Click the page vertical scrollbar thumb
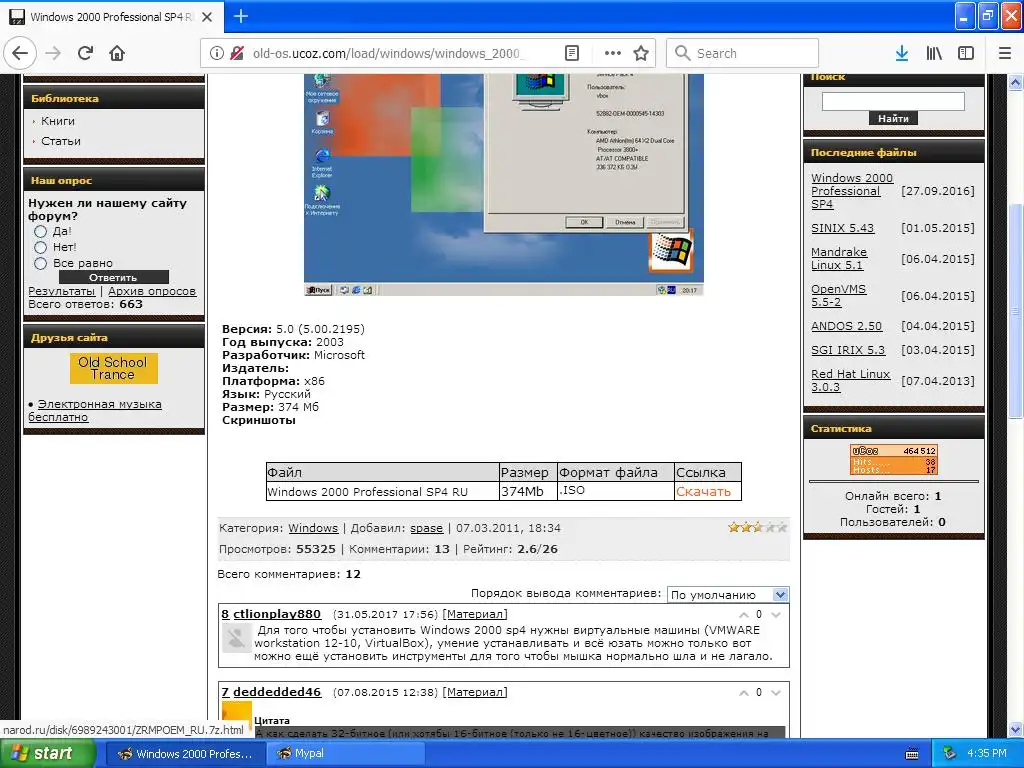 1015,312
